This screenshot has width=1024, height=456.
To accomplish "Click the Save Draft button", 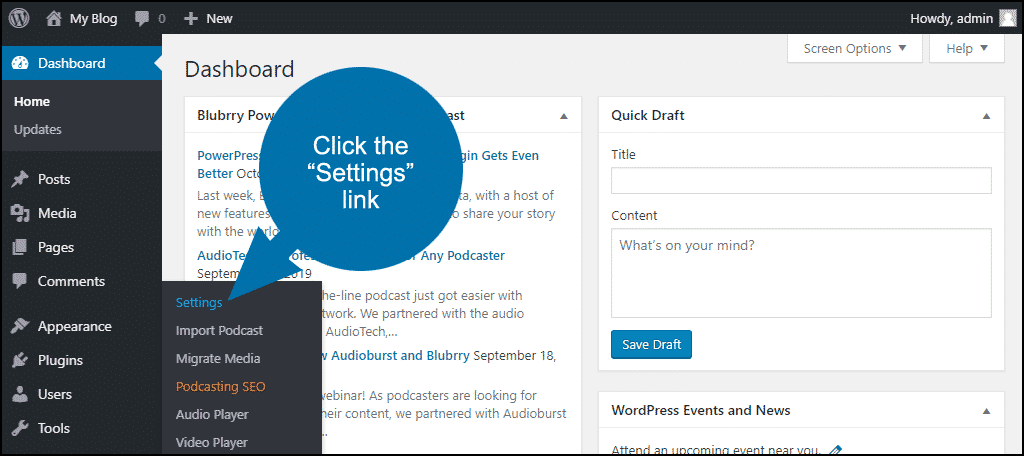I will click(x=651, y=345).
